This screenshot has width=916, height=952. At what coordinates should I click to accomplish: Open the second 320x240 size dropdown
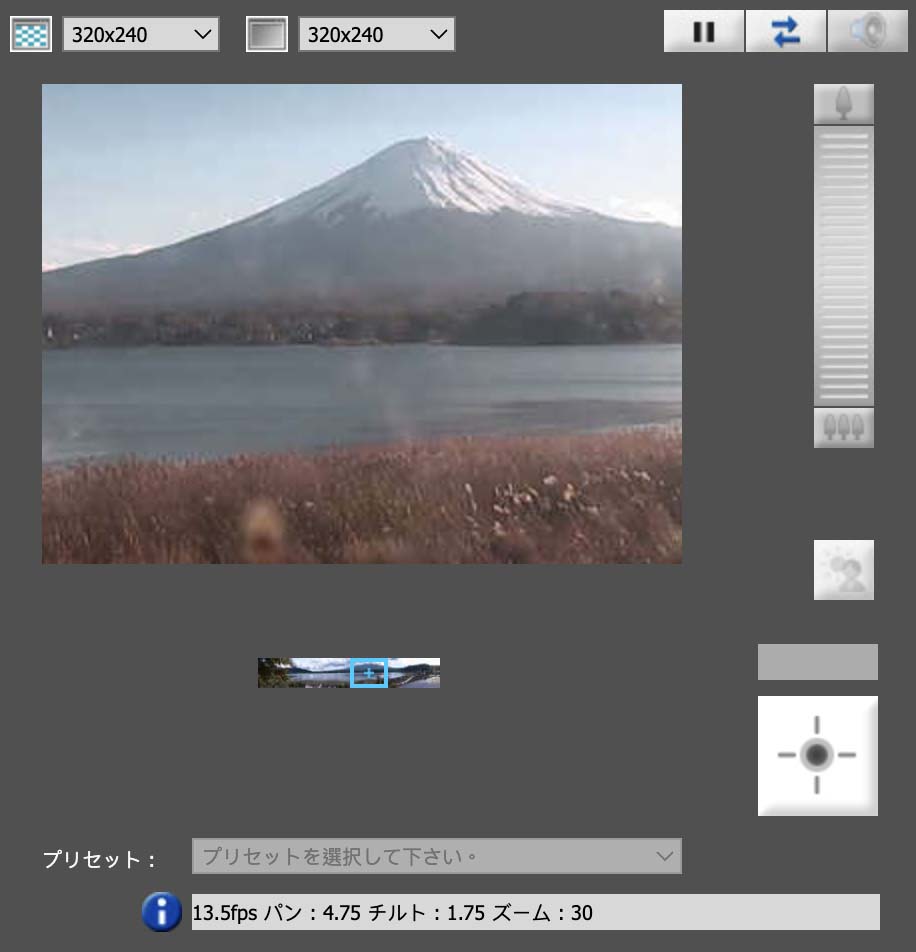[376, 35]
